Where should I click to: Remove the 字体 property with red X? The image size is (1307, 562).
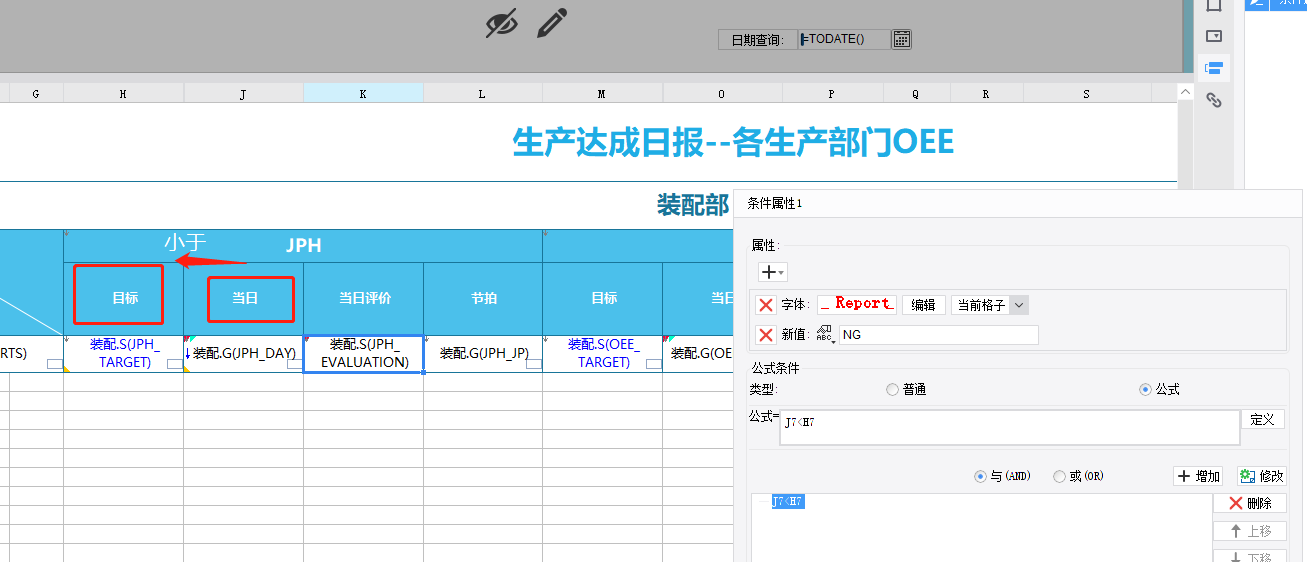pos(765,305)
